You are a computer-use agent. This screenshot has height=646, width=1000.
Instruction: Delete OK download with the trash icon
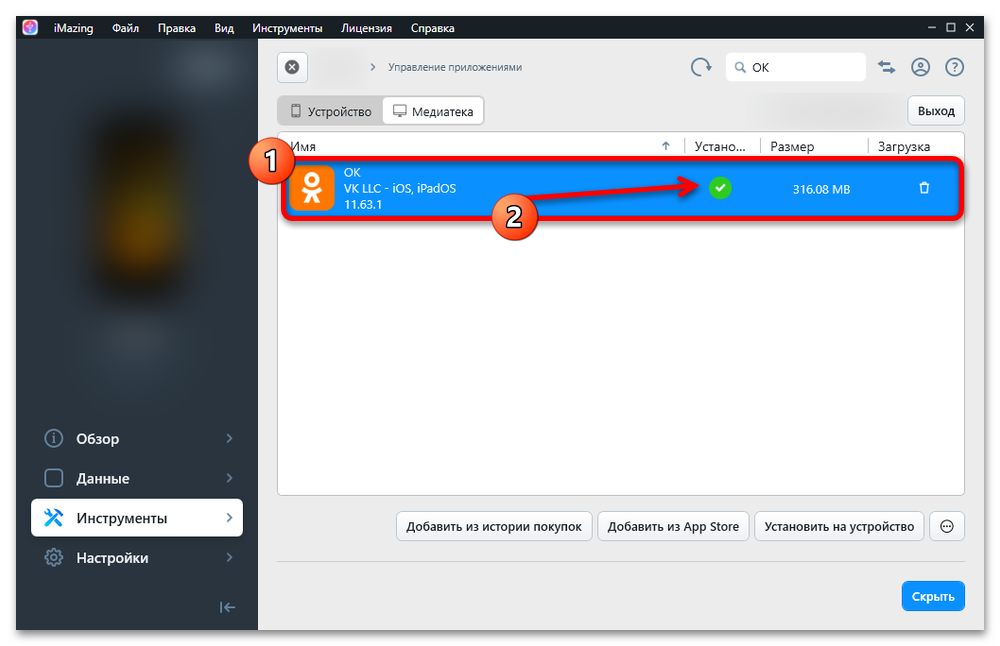click(924, 188)
